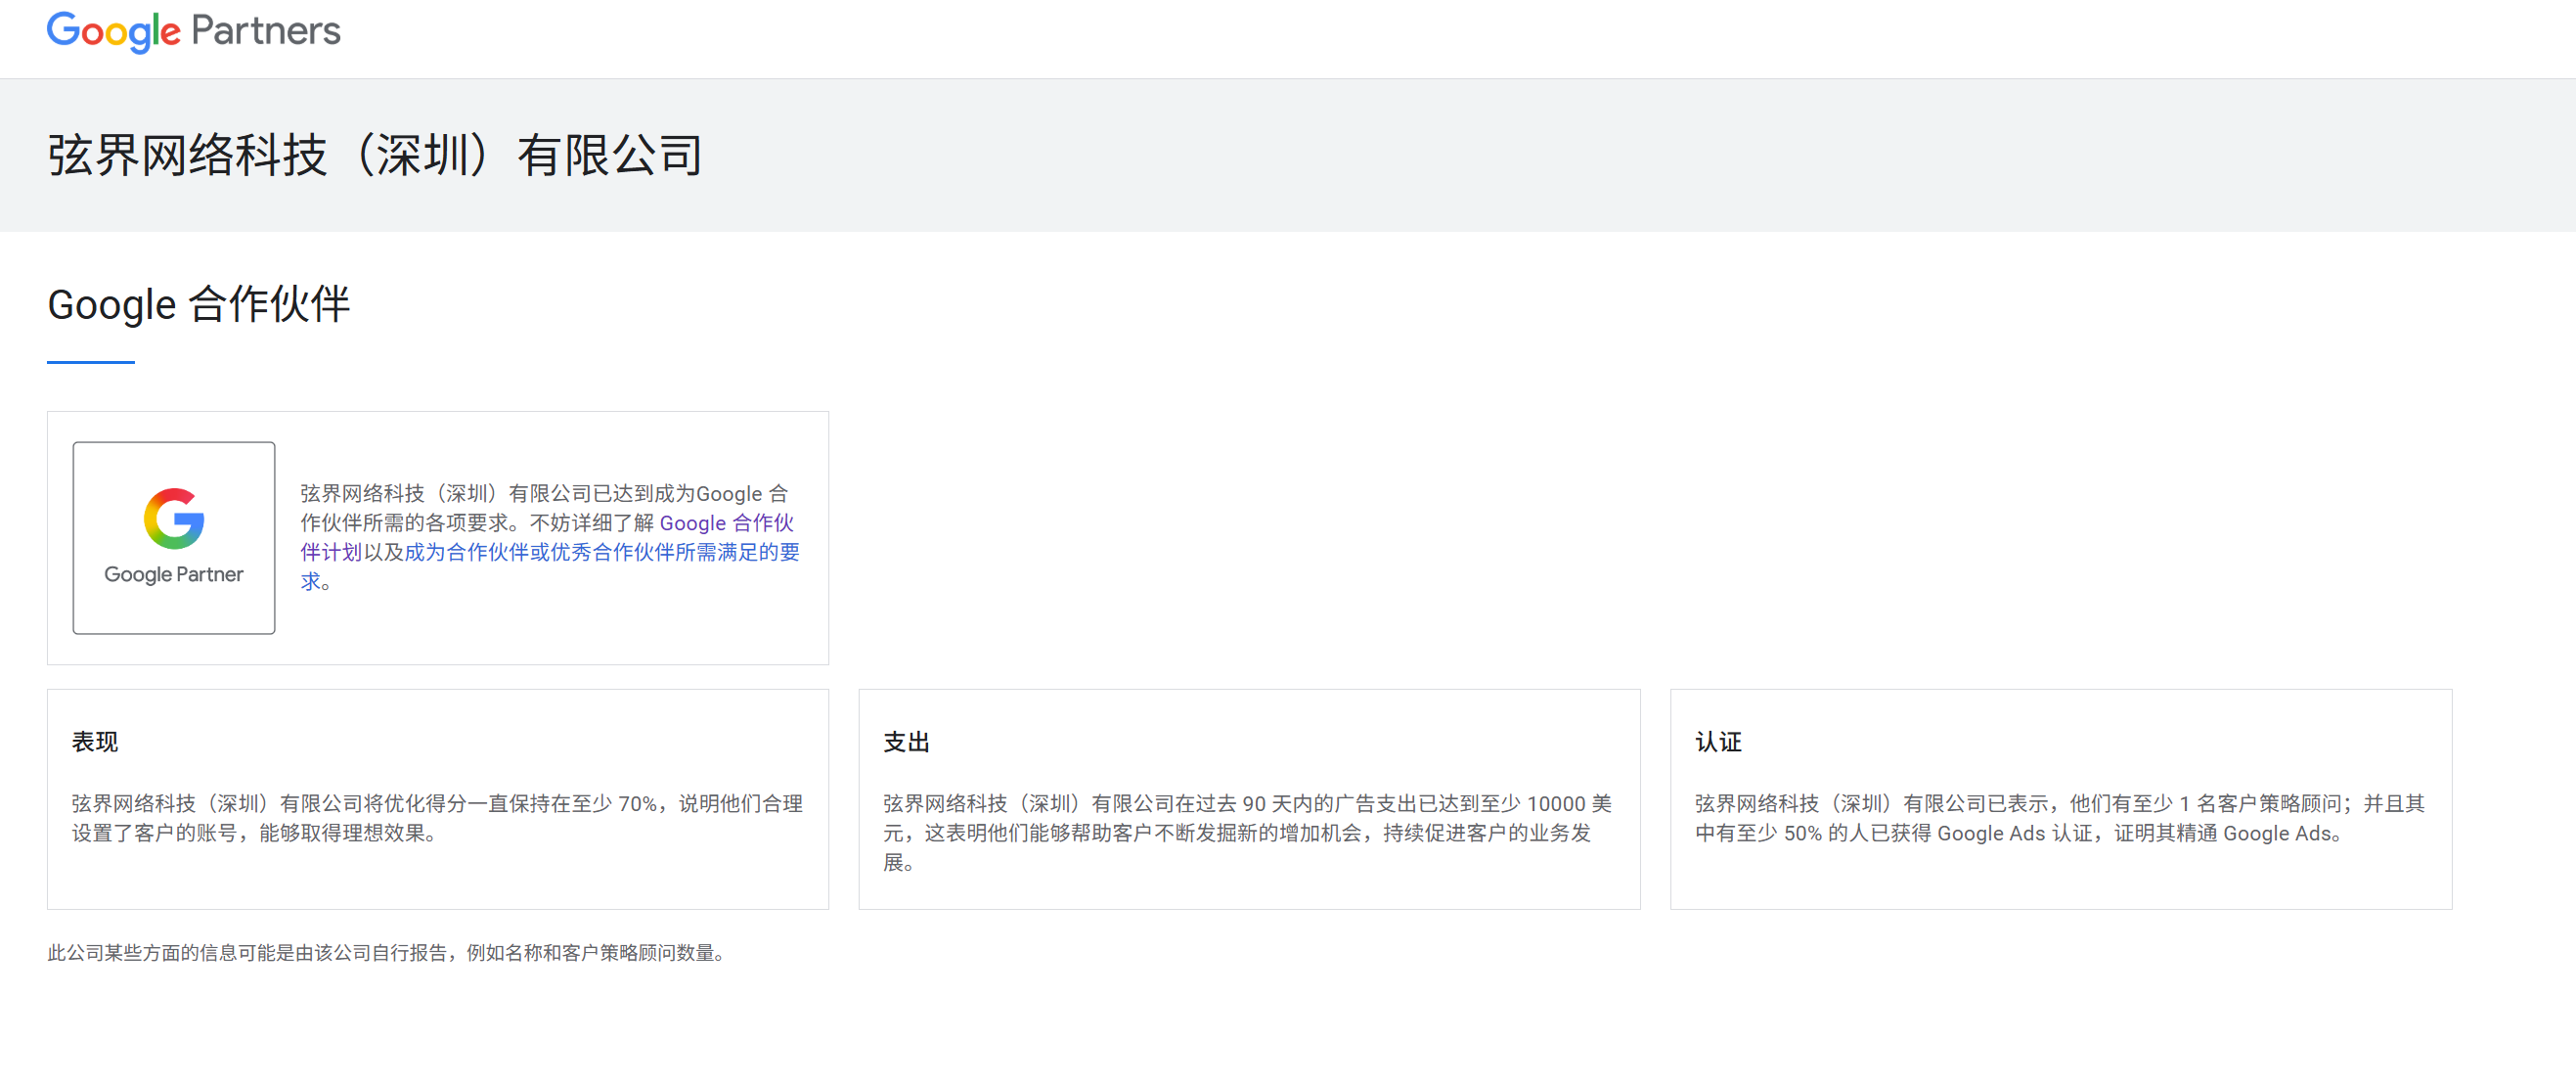Viewport: 2576px width, 1086px height.
Task: Click the paragraph mentioning "至少 1 名客户策略顾问"
Action: [2060, 818]
